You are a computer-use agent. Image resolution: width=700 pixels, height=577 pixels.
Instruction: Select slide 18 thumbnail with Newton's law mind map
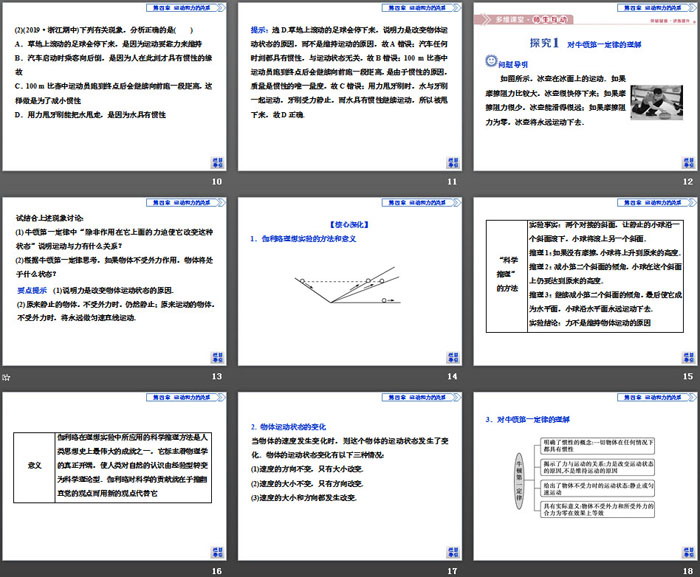(585, 476)
